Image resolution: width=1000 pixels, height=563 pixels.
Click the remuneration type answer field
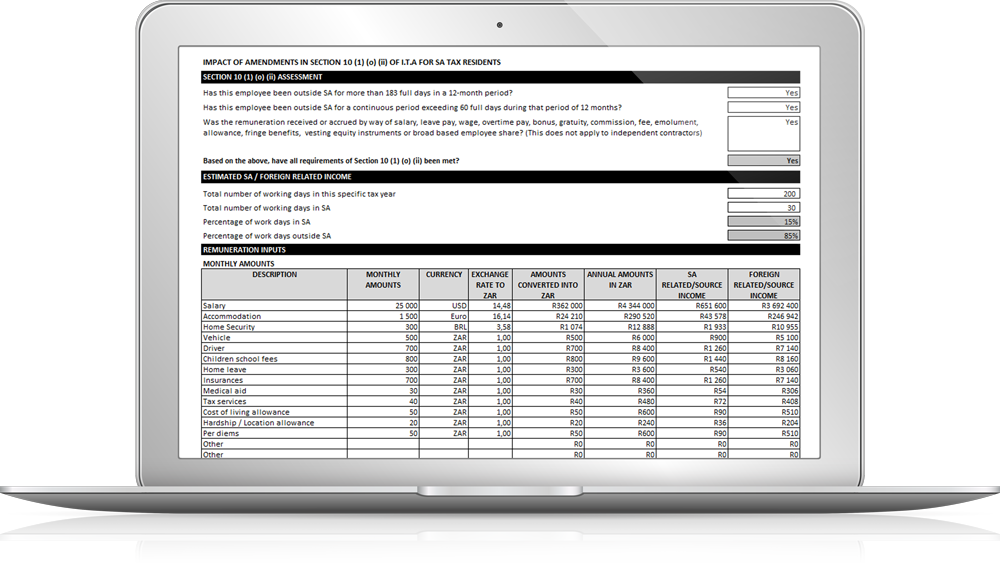pos(763,133)
